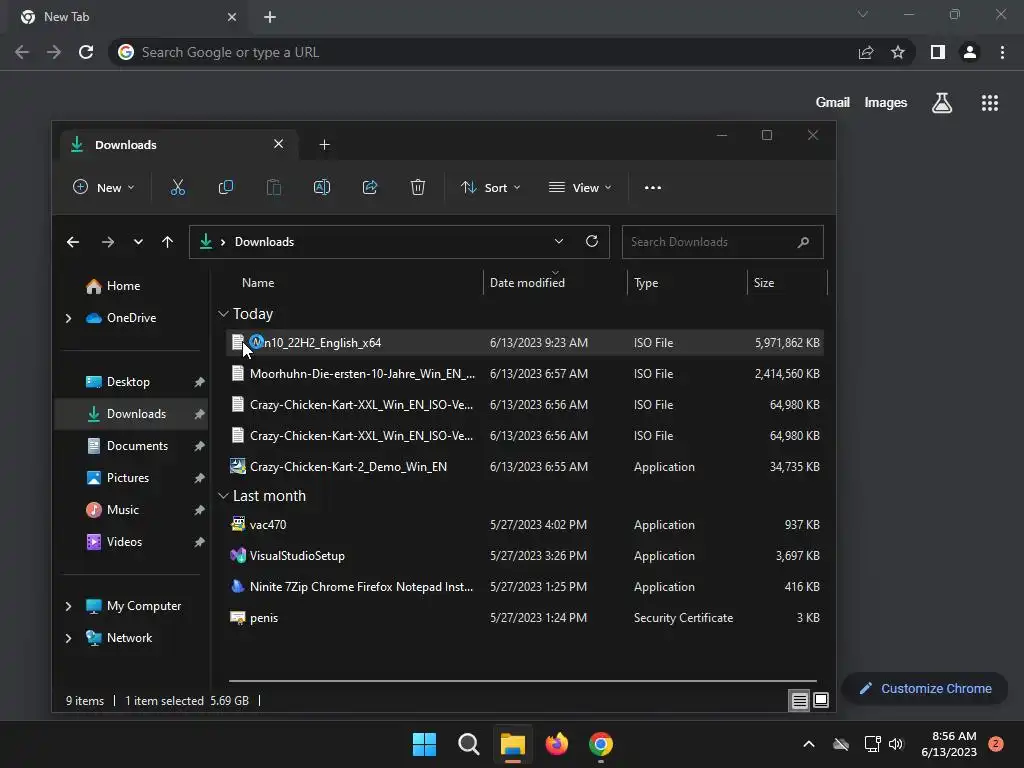The width and height of the screenshot is (1024, 768).
Task: Add a new Explorer tab
Action: 325,144
